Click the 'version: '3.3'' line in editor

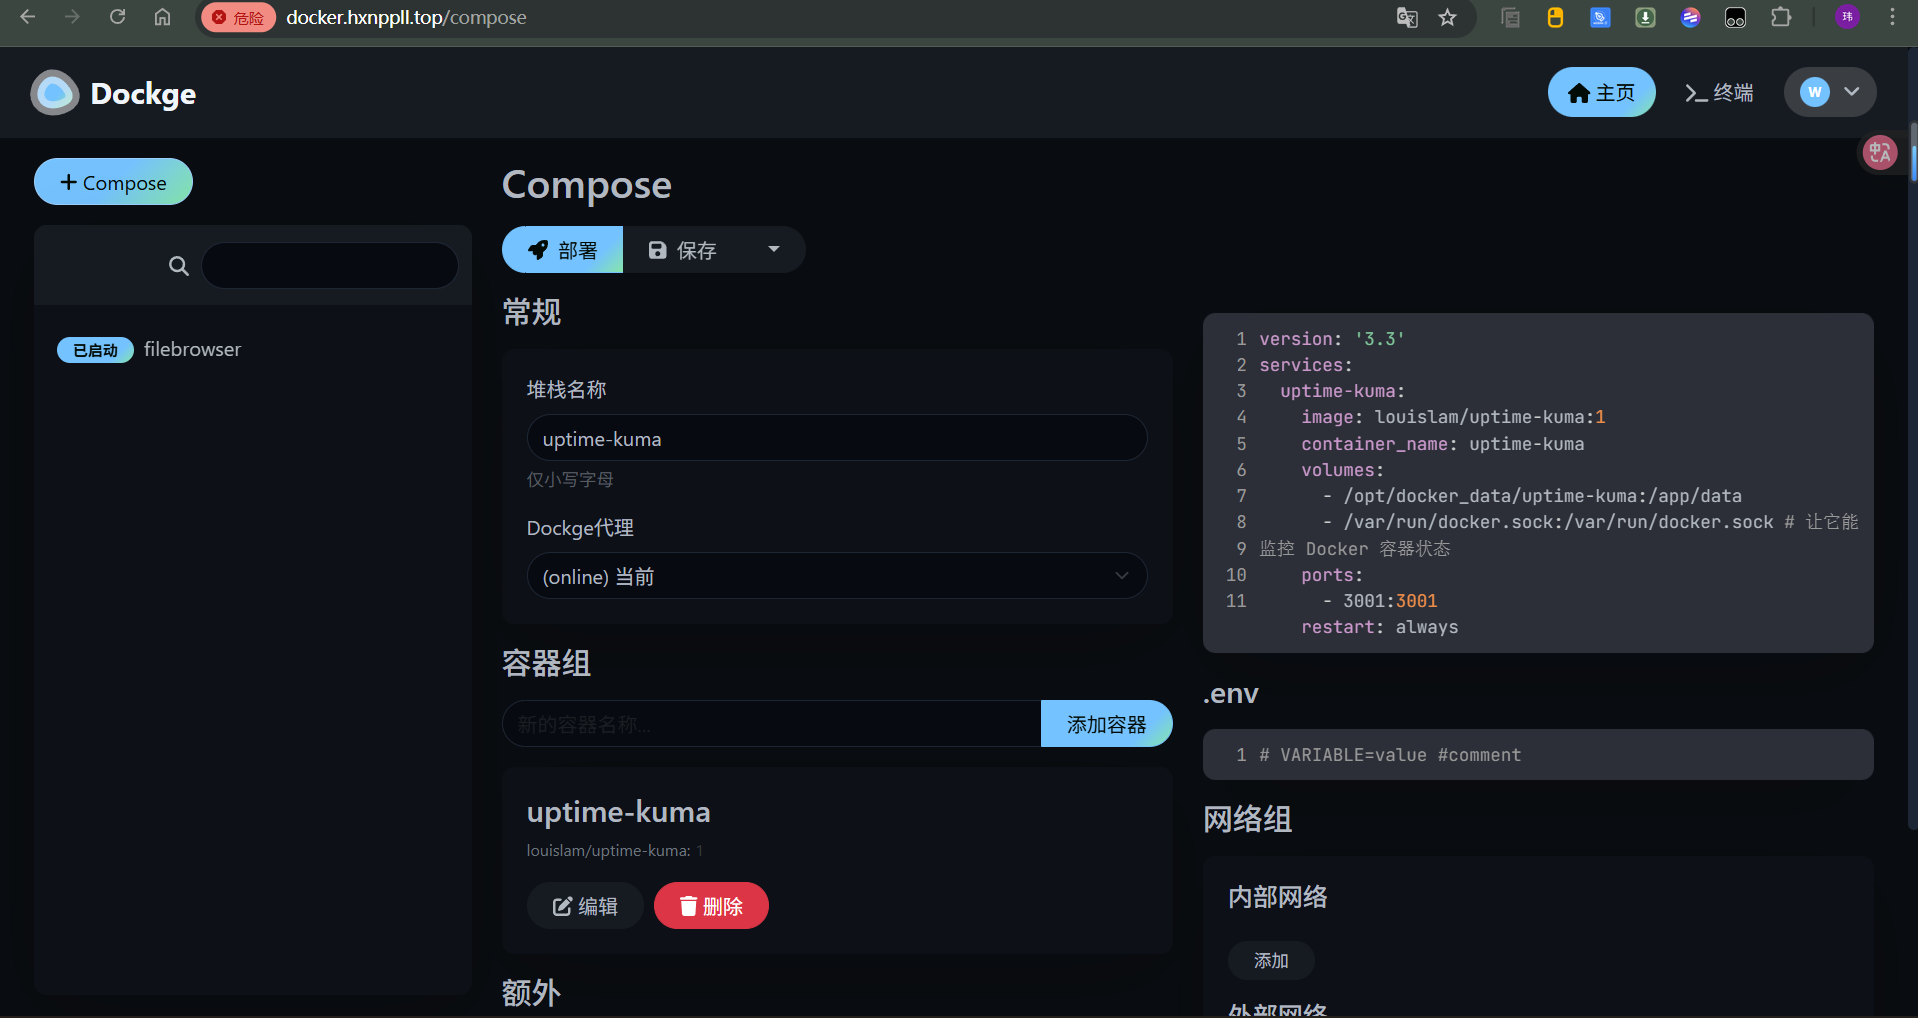coord(1331,339)
